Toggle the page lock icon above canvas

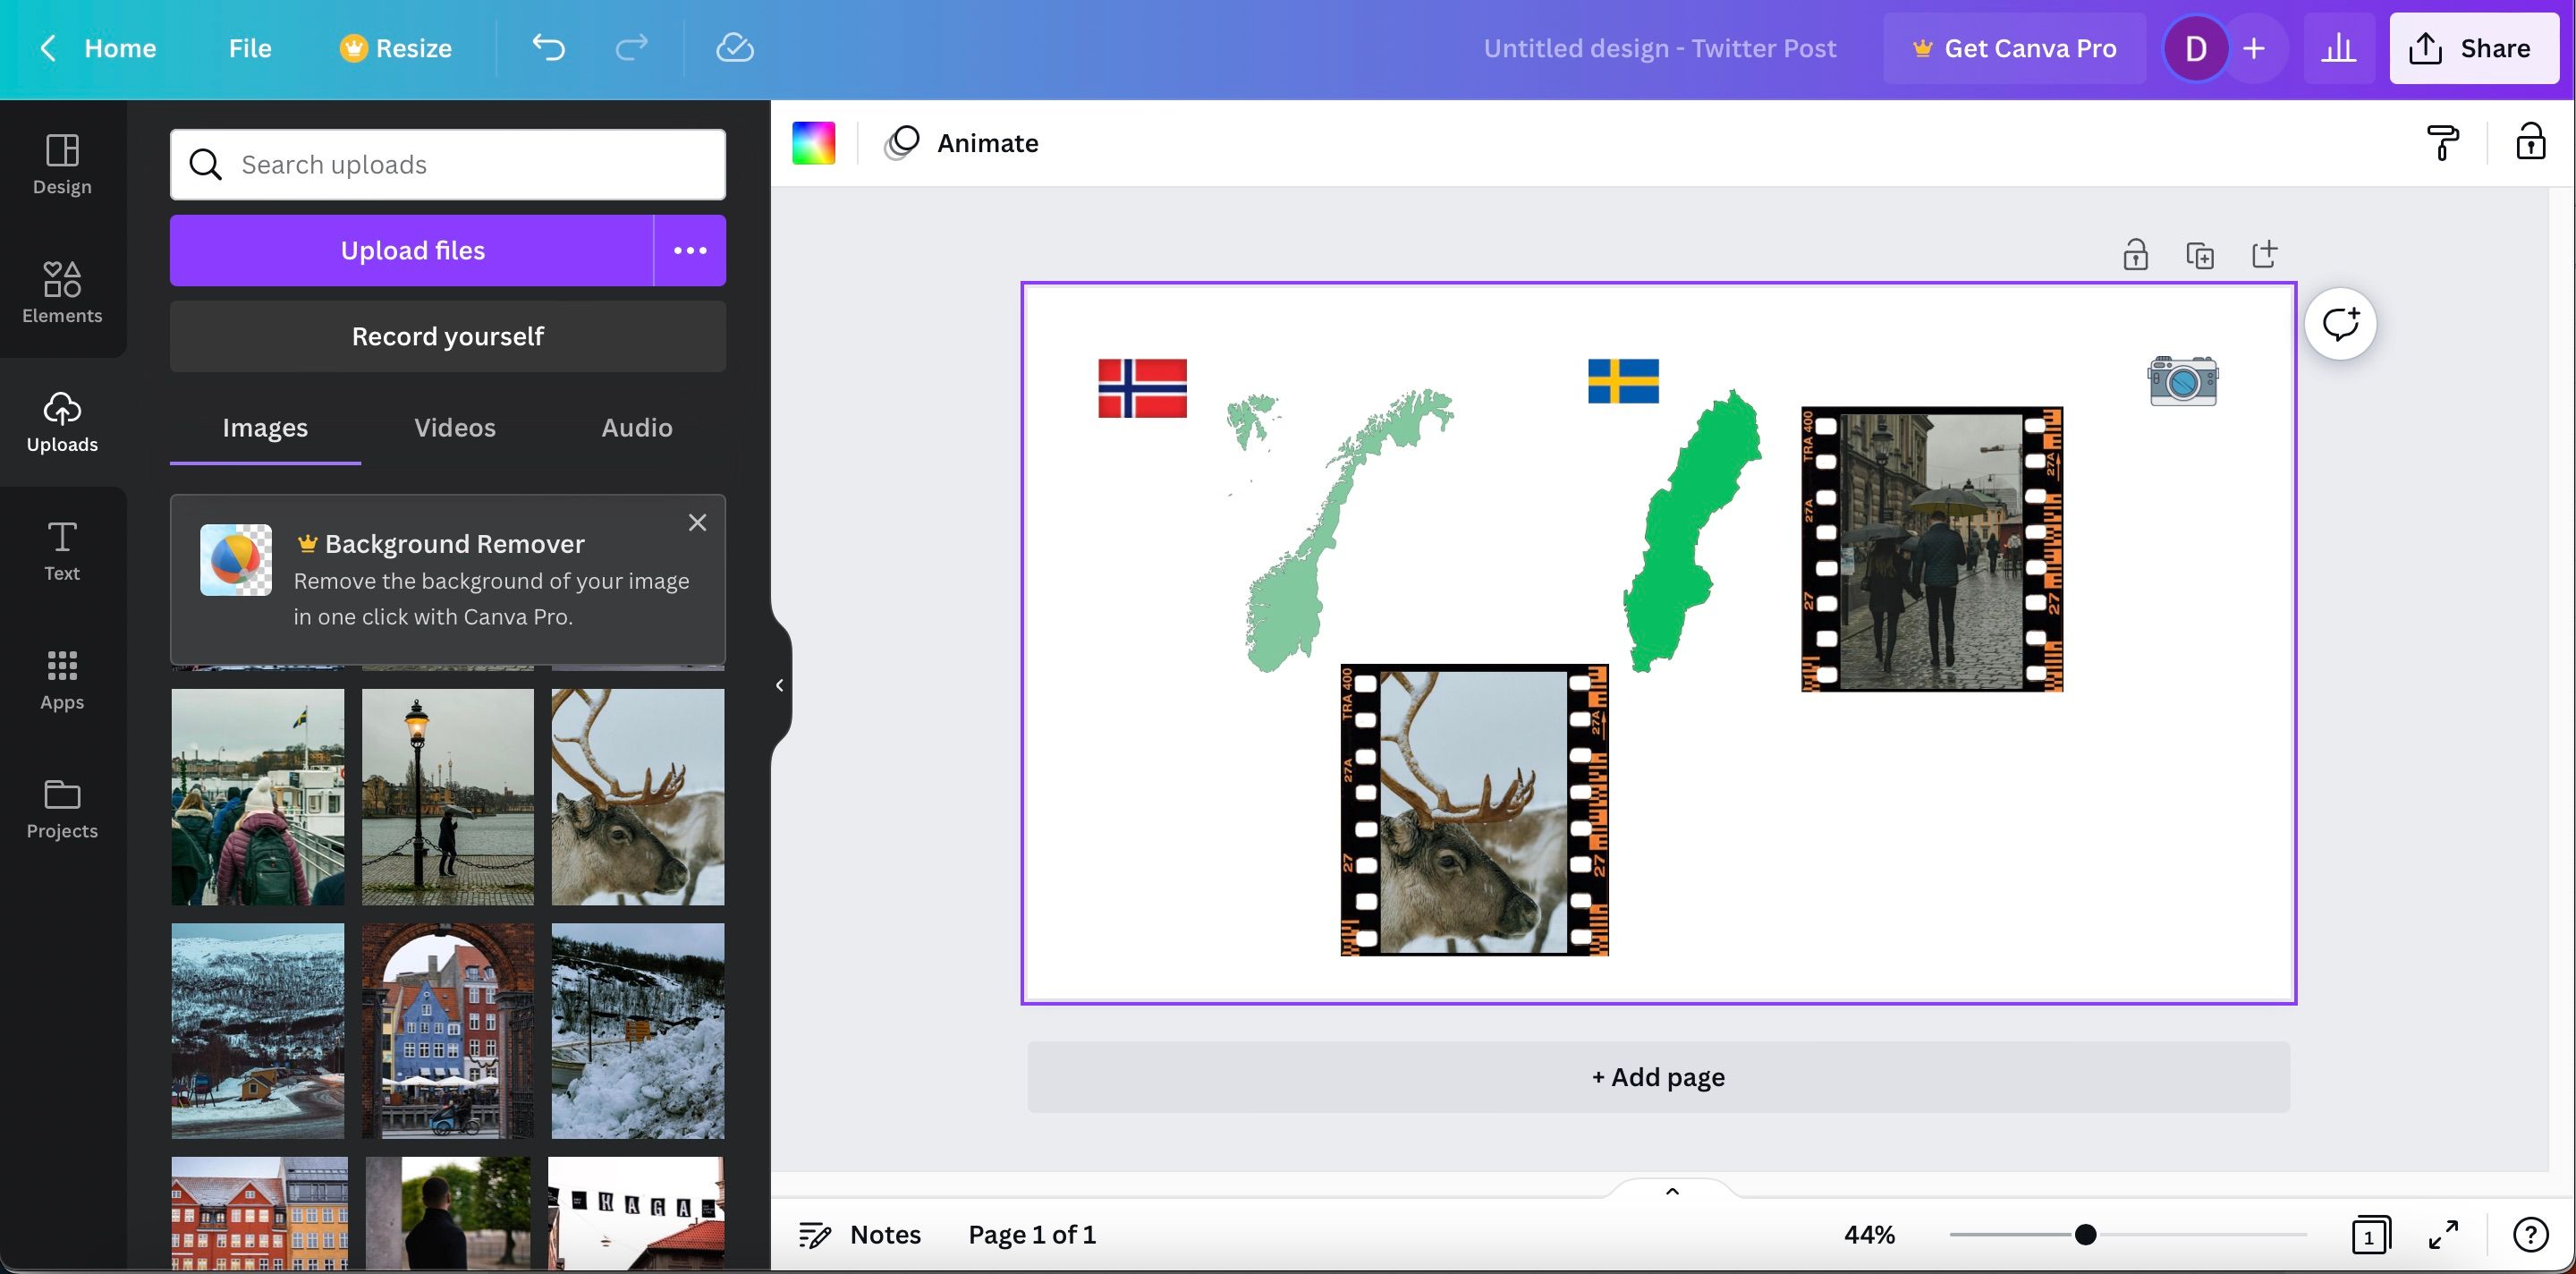tap(2135, 255)
